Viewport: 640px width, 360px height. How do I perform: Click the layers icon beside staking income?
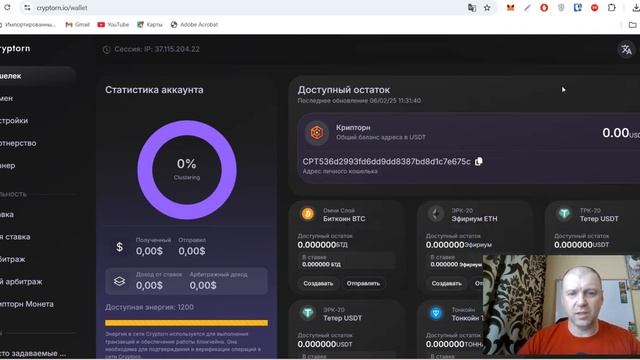click(119, 281)
